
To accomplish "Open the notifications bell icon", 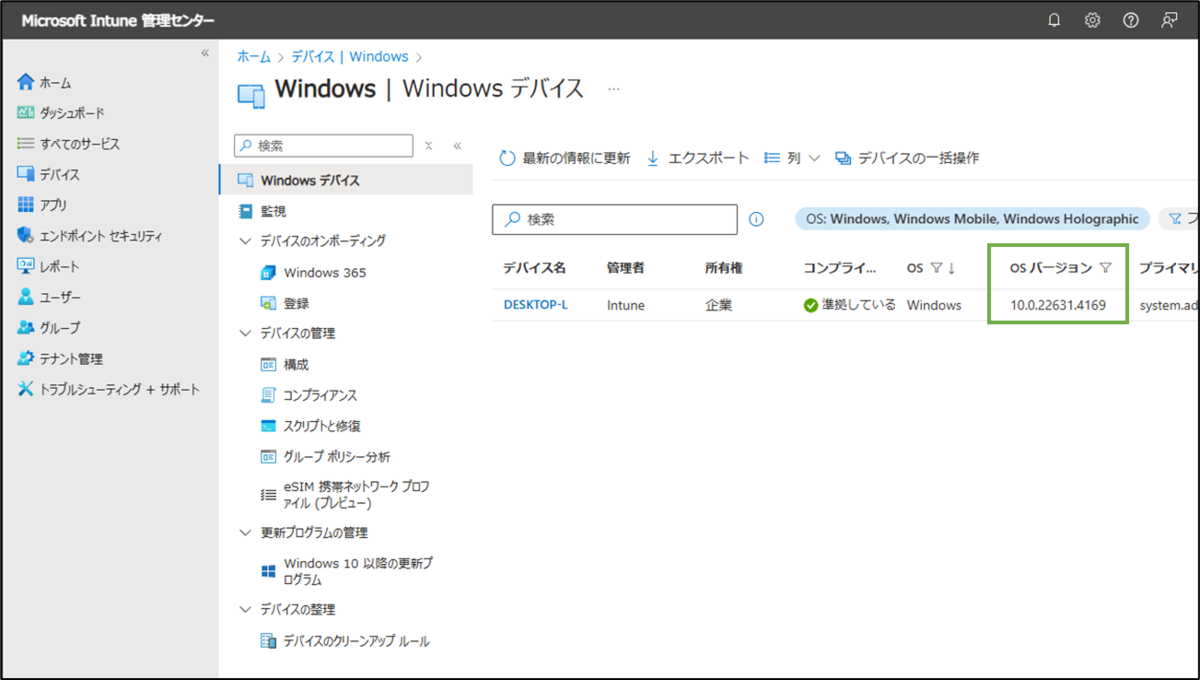I will [x=1054, y=20].
